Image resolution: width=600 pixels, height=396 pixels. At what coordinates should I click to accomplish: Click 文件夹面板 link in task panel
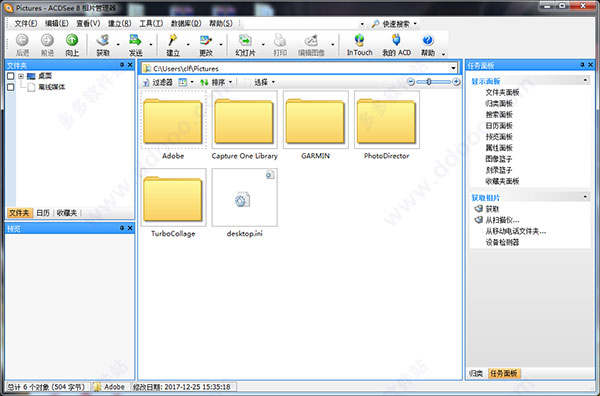pyautogui.click(x=502, y=92)
